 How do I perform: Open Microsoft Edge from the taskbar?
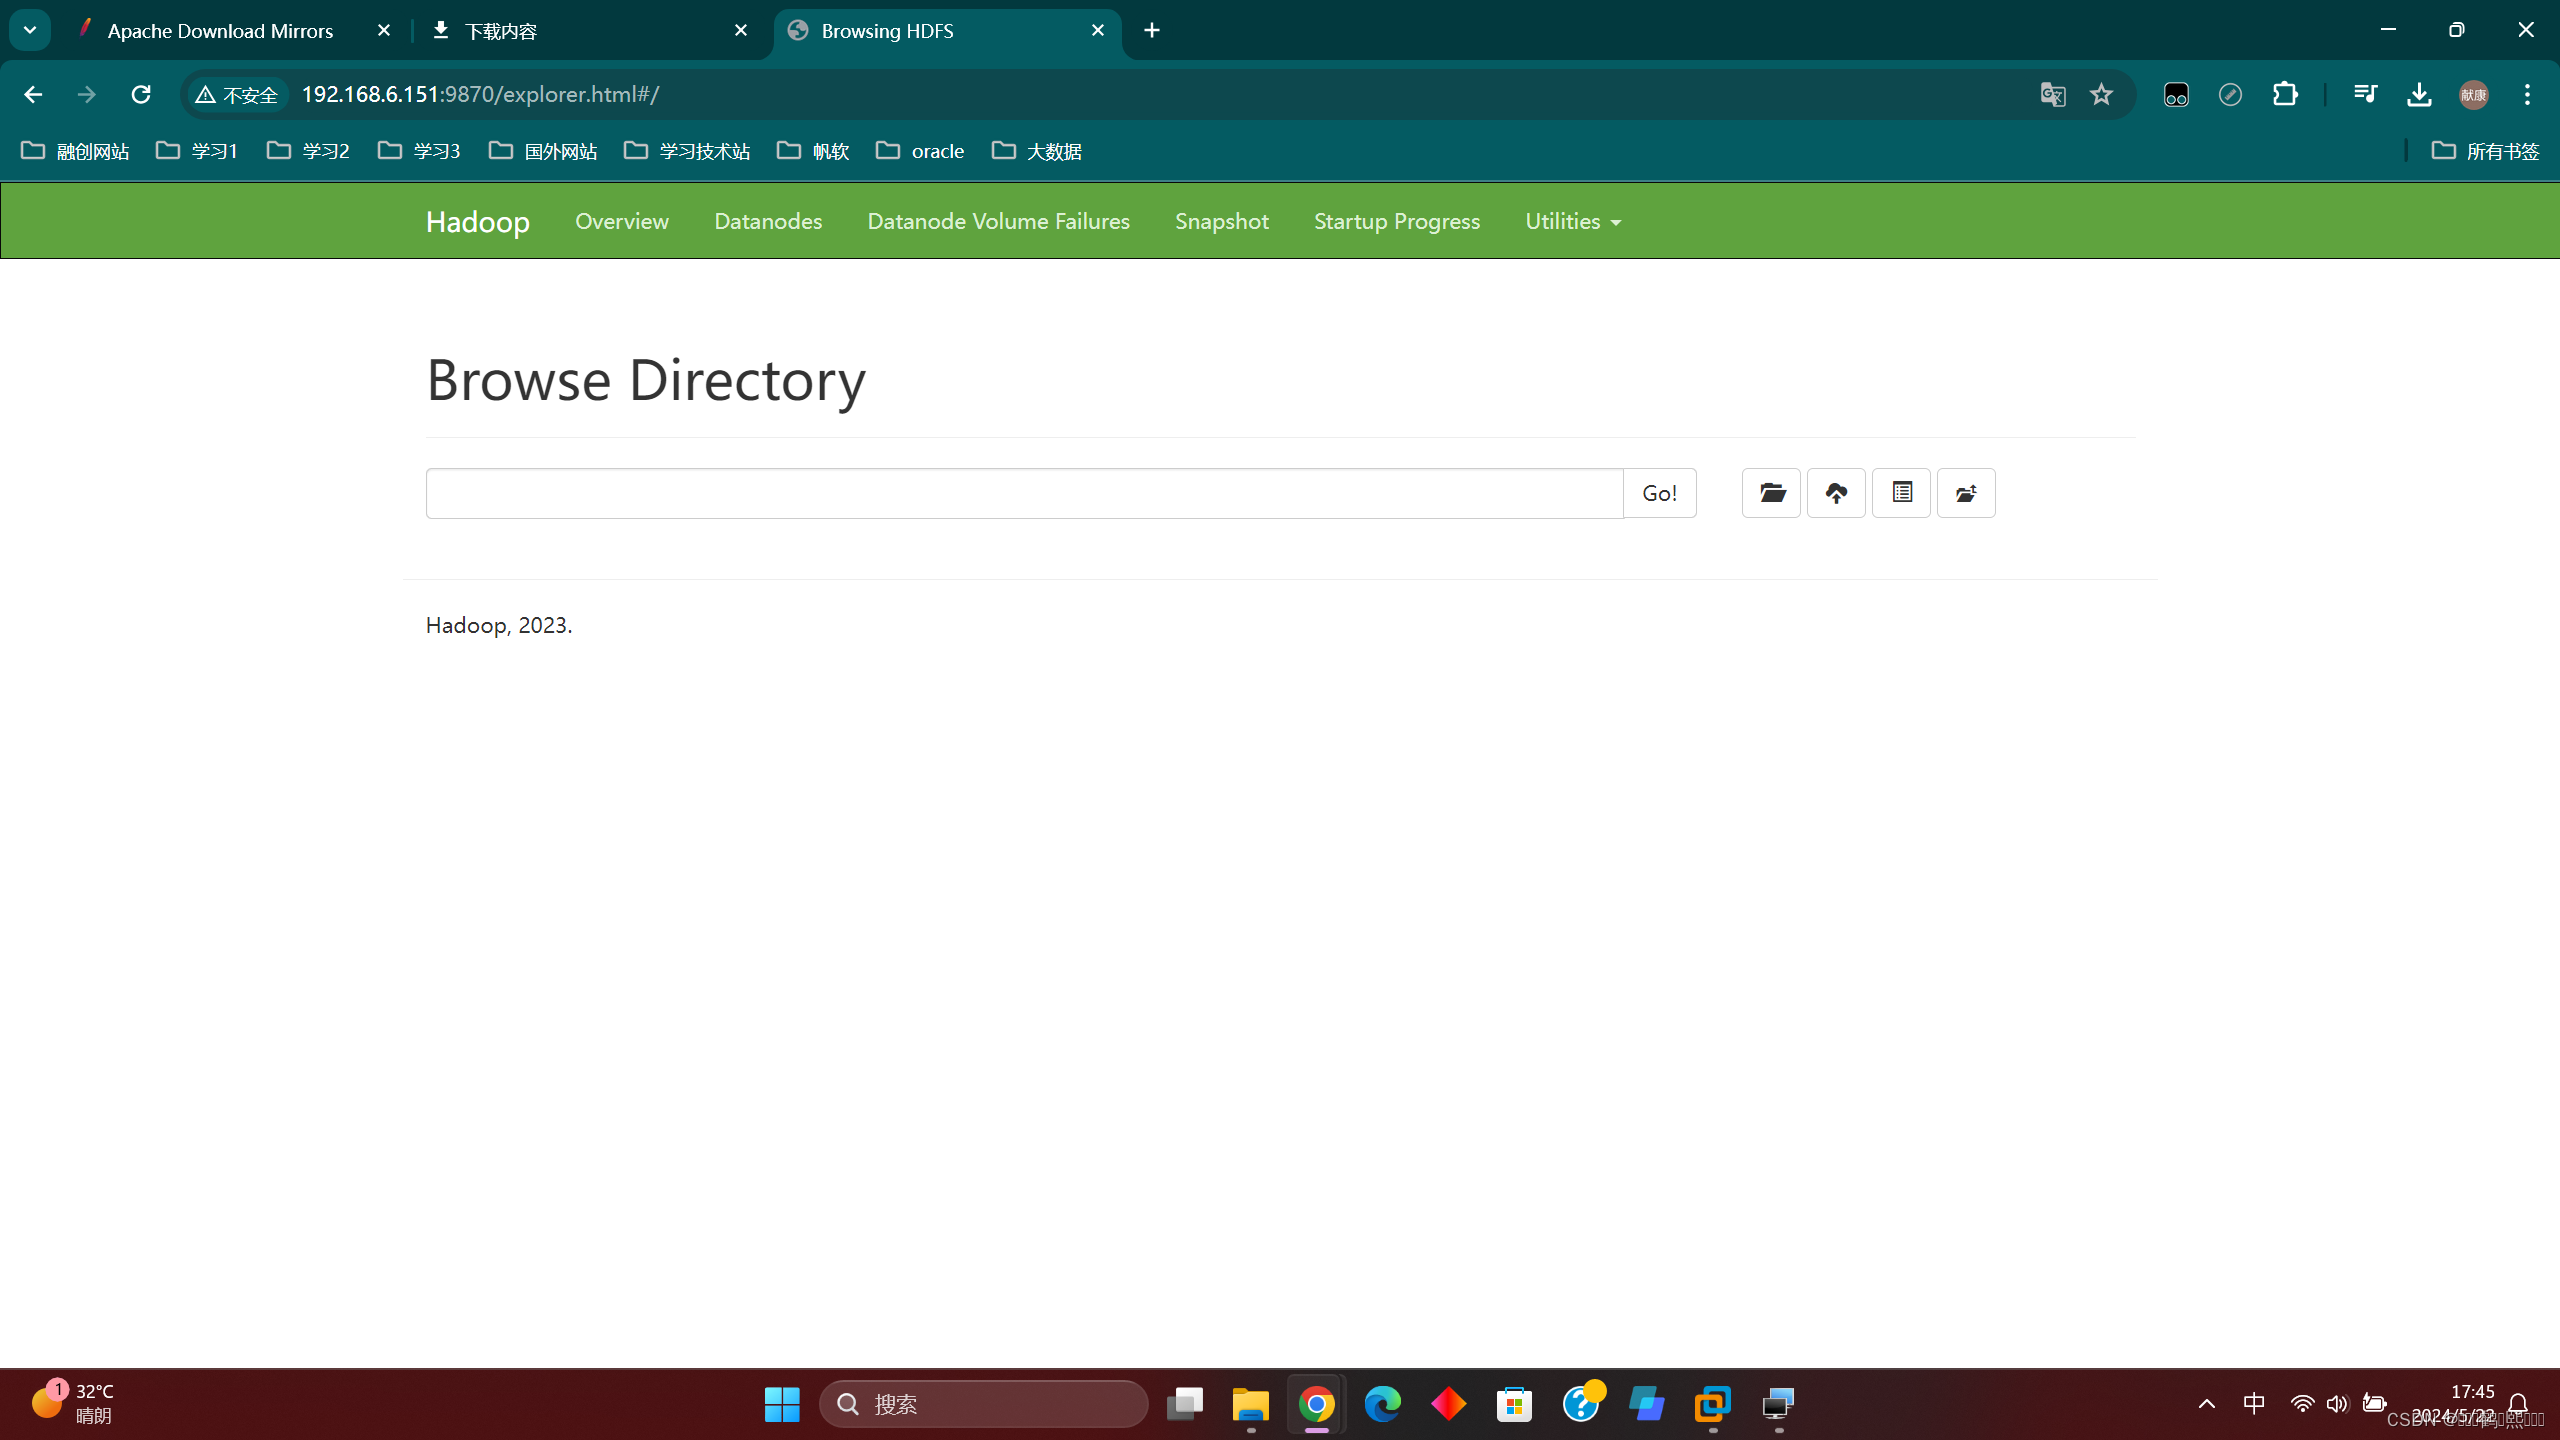[1382, 1404]
